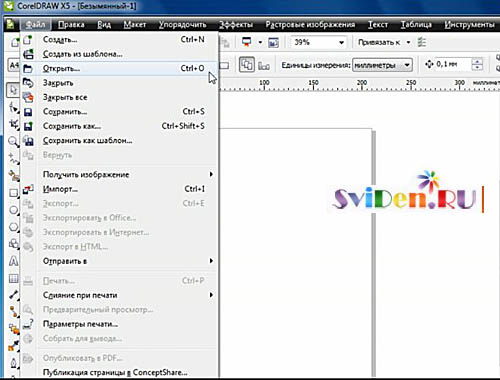The image size is (500, 380).
Task: Decrease nudge offset with down stepper
Action: click(x=477, y=68)
